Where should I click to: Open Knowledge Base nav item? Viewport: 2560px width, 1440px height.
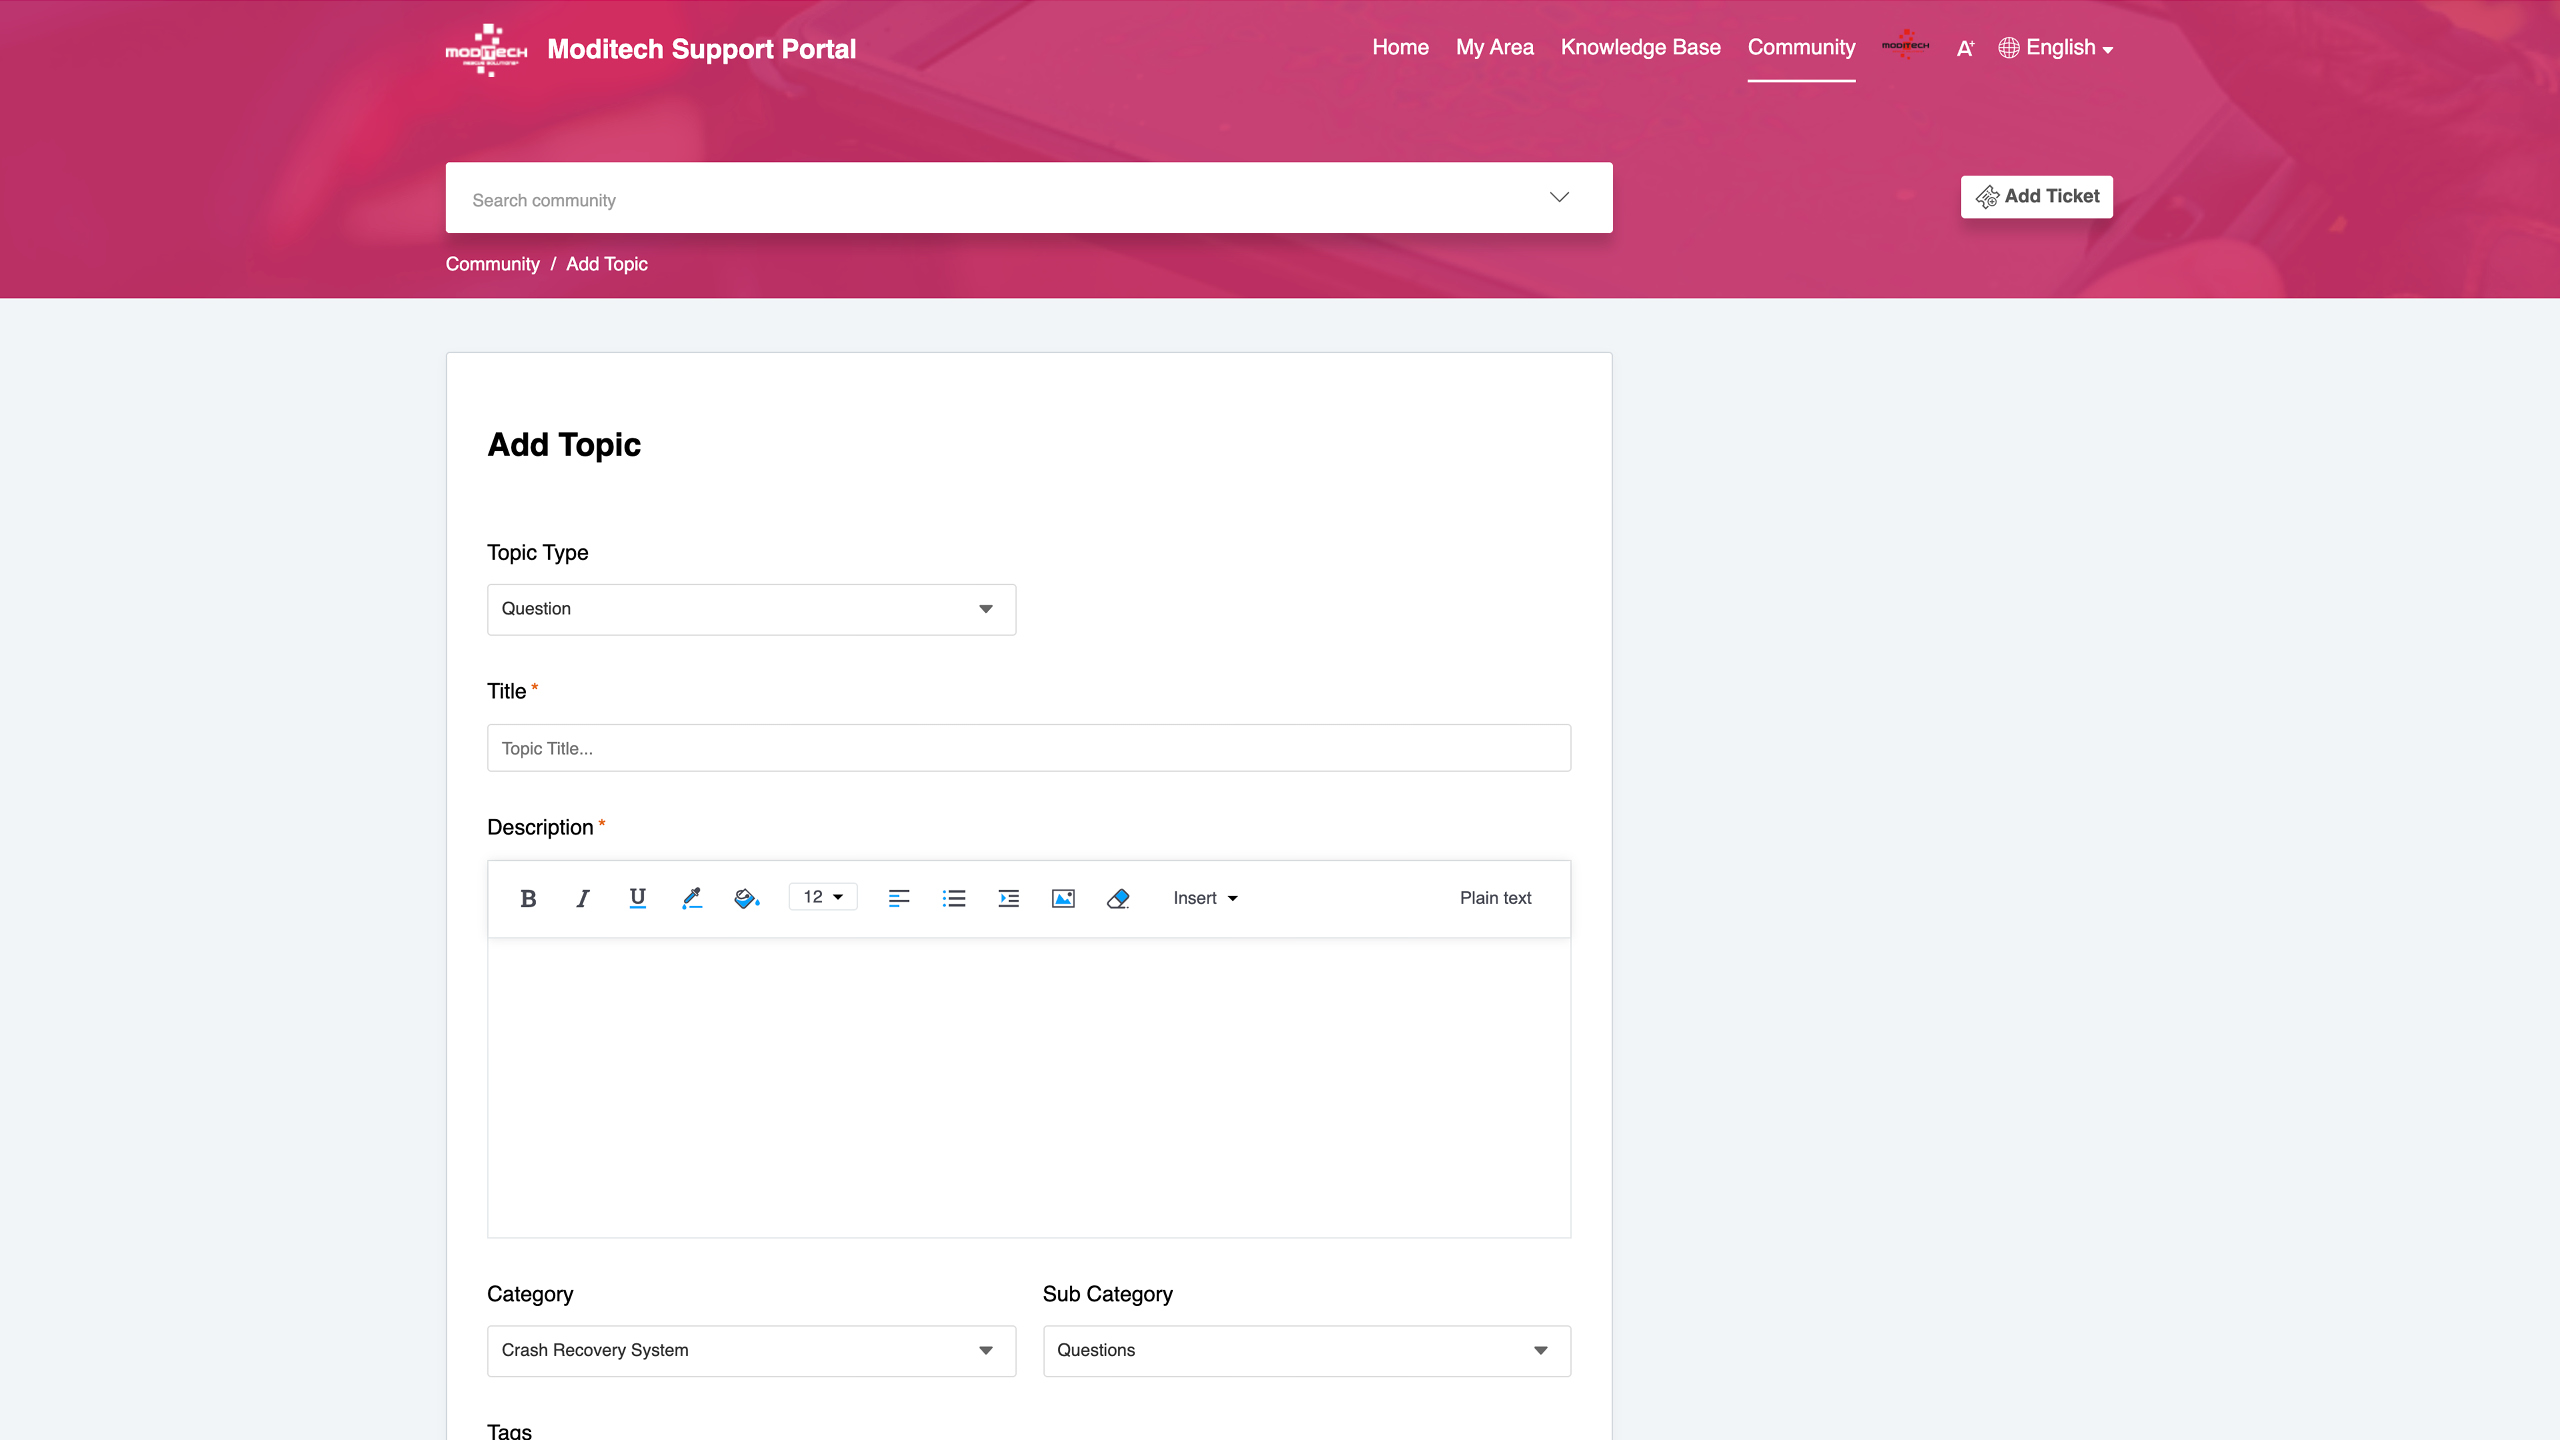click(1640, 47)
